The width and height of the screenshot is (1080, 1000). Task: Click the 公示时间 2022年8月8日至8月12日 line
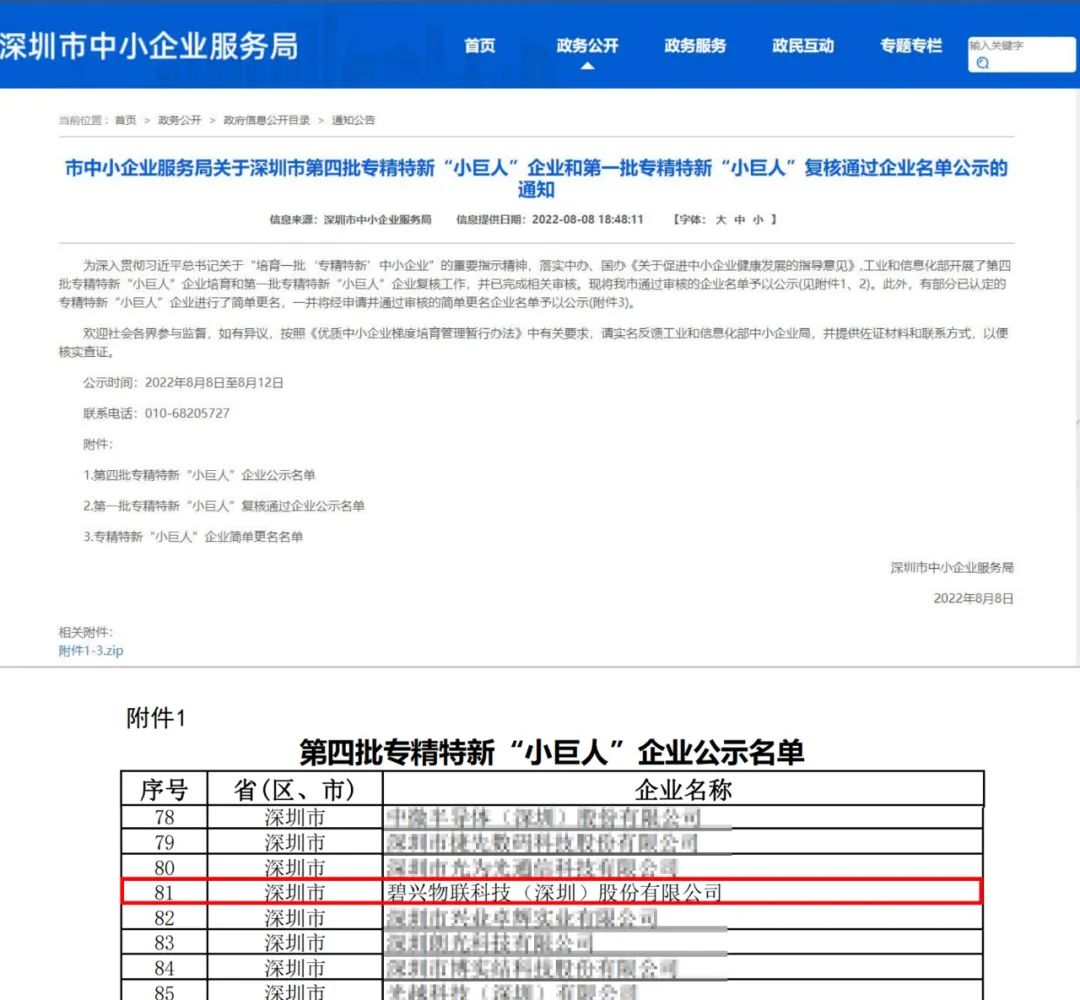click(x=183, y=382)
